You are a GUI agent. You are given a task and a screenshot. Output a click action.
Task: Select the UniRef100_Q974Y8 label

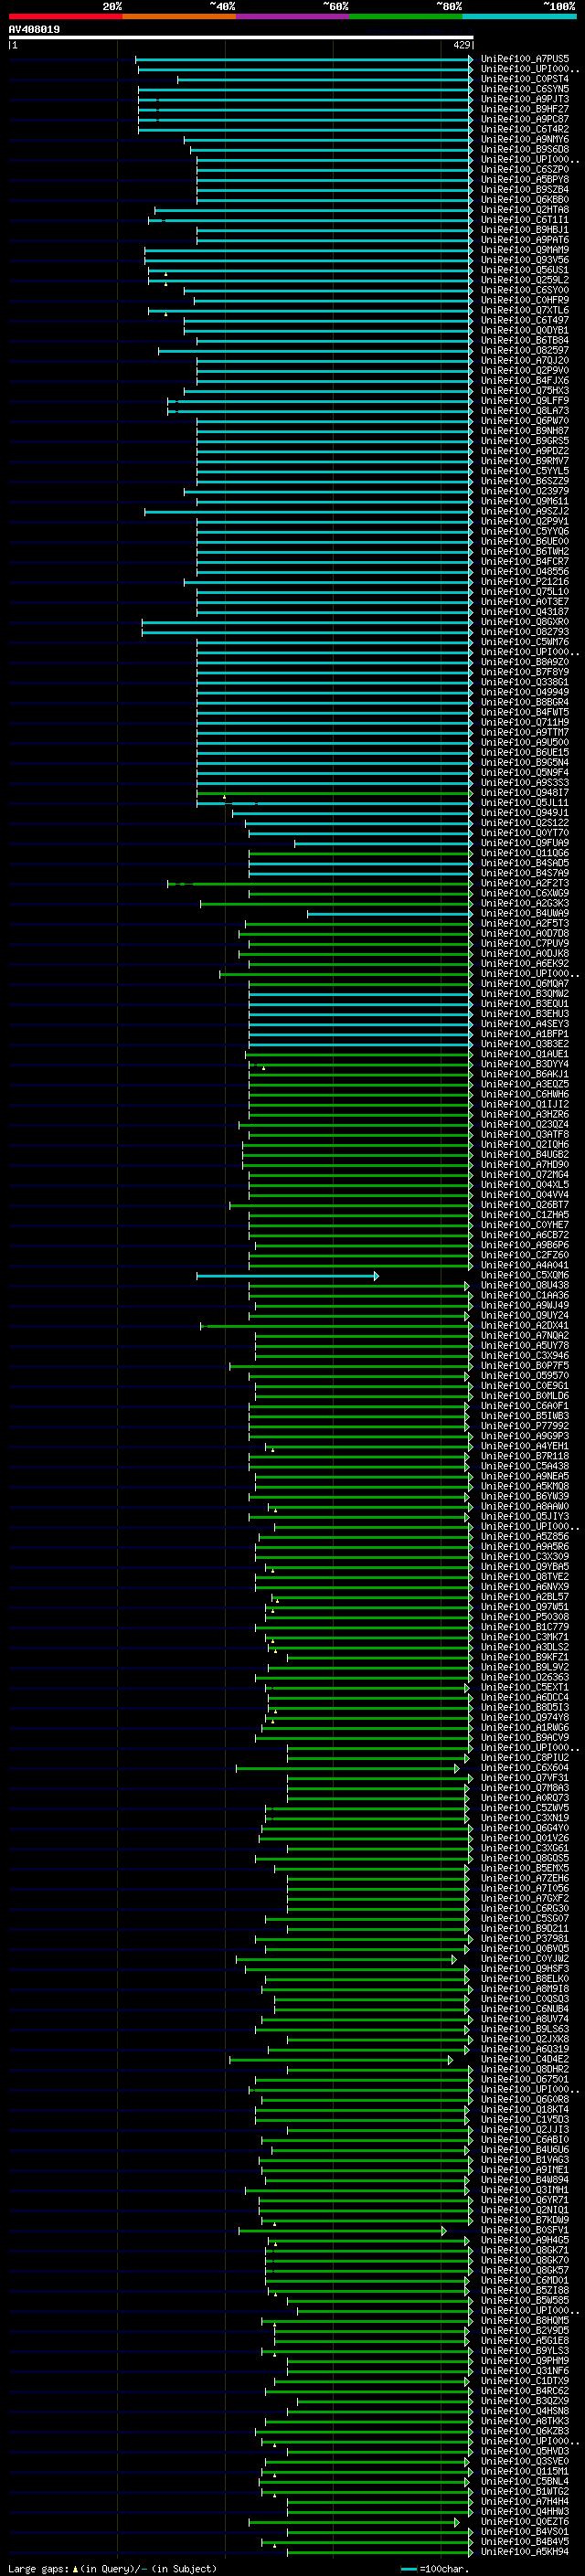point(525,1718)
